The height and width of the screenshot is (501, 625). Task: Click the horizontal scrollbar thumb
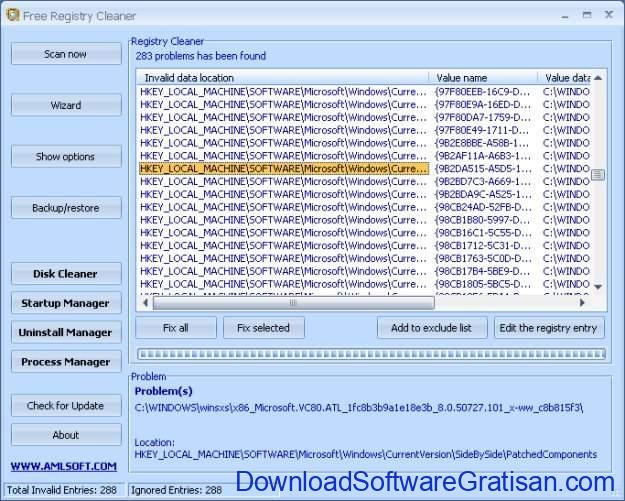294,303
